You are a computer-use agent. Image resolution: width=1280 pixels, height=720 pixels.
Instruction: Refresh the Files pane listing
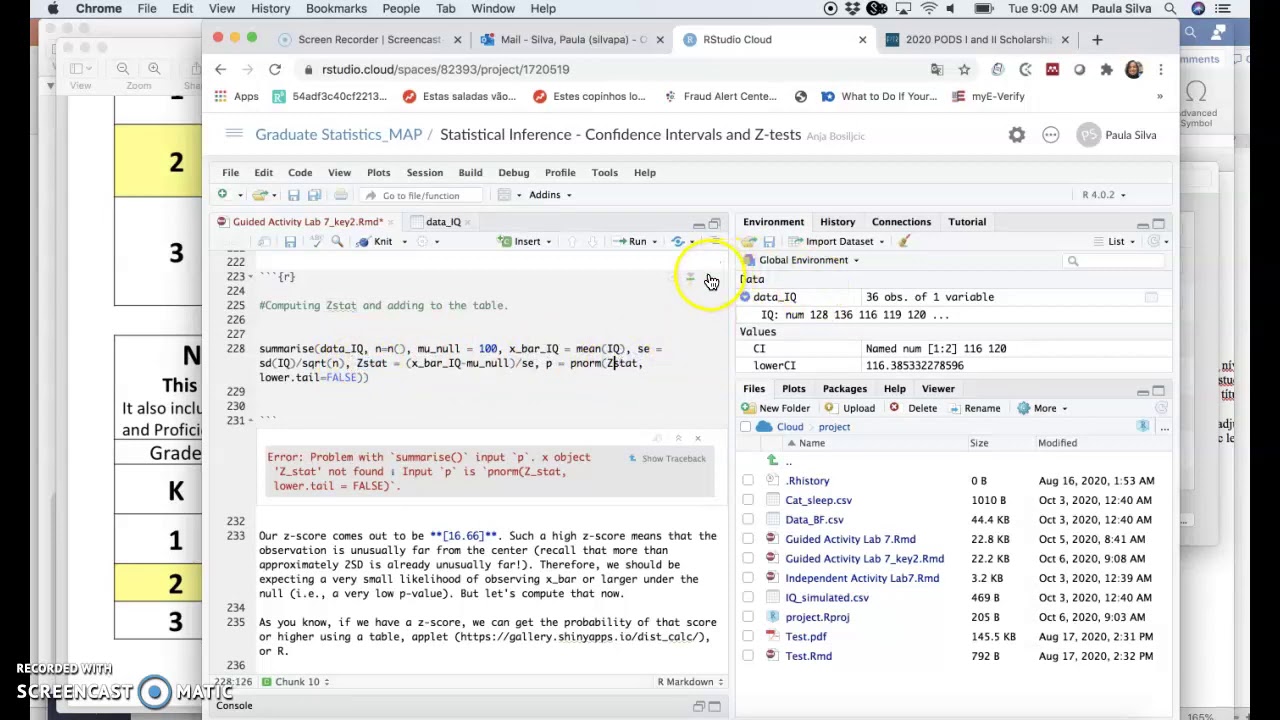(x=1161, y=408)
